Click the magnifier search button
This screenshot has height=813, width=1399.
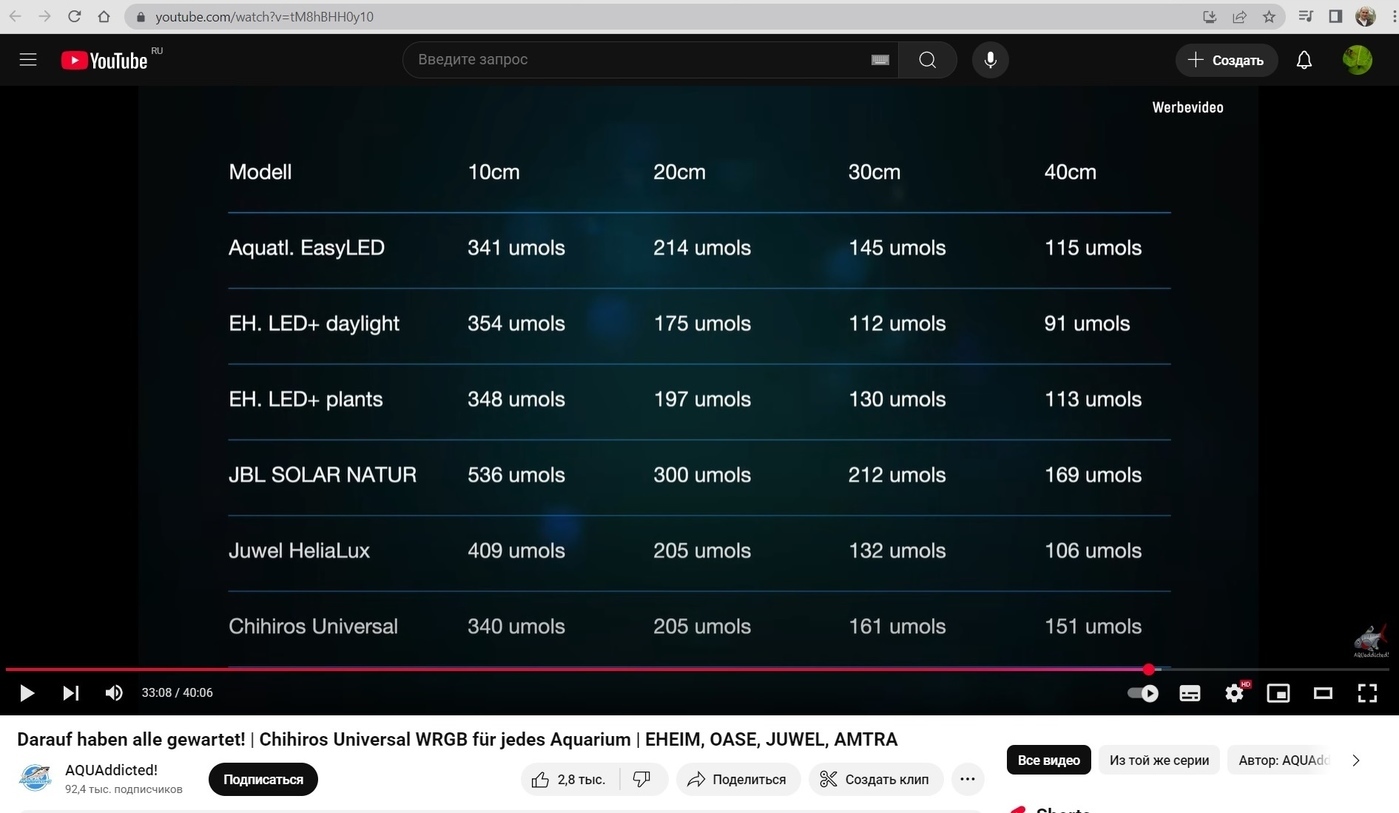point(927,60)
